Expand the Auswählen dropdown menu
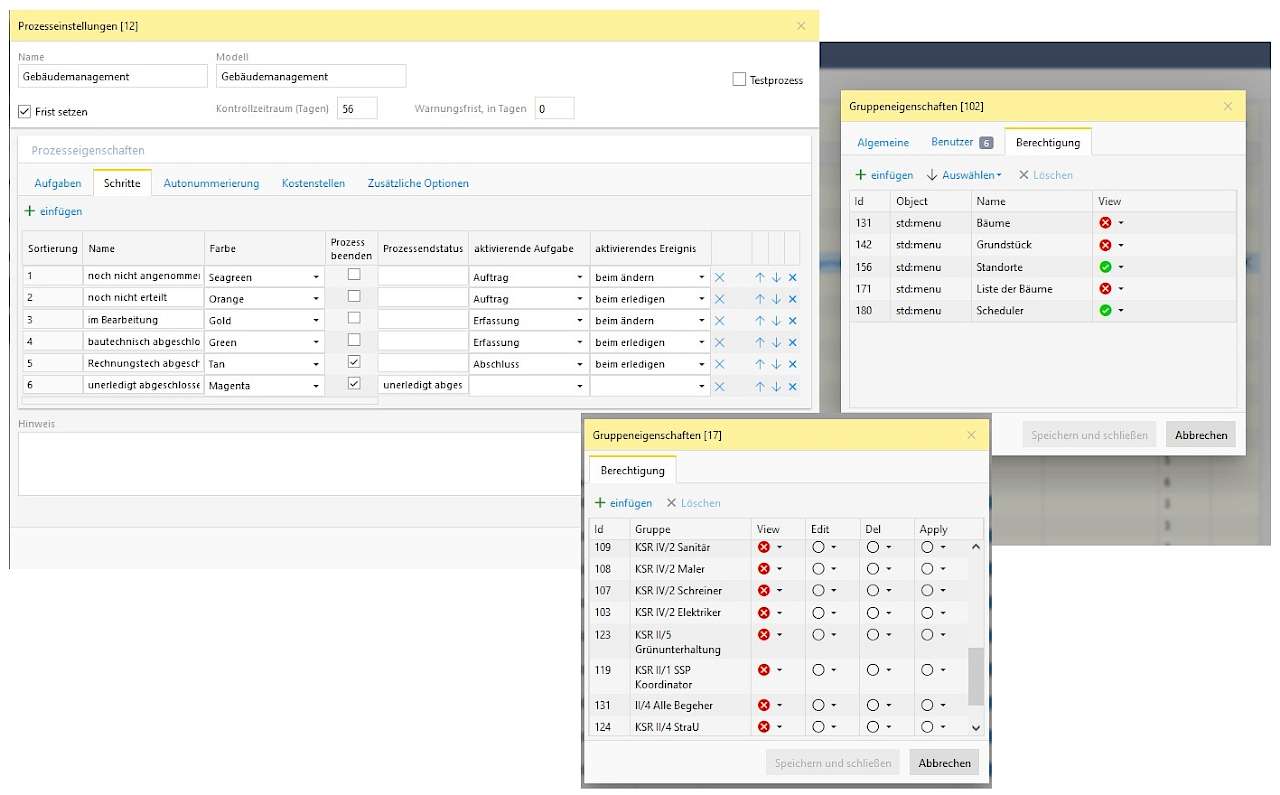 click(x=964, y=175)
